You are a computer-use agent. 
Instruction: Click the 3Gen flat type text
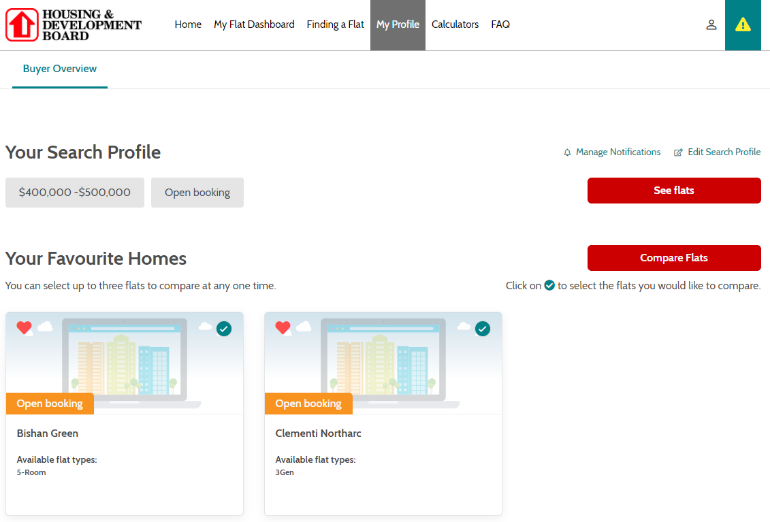pos(284,472)
